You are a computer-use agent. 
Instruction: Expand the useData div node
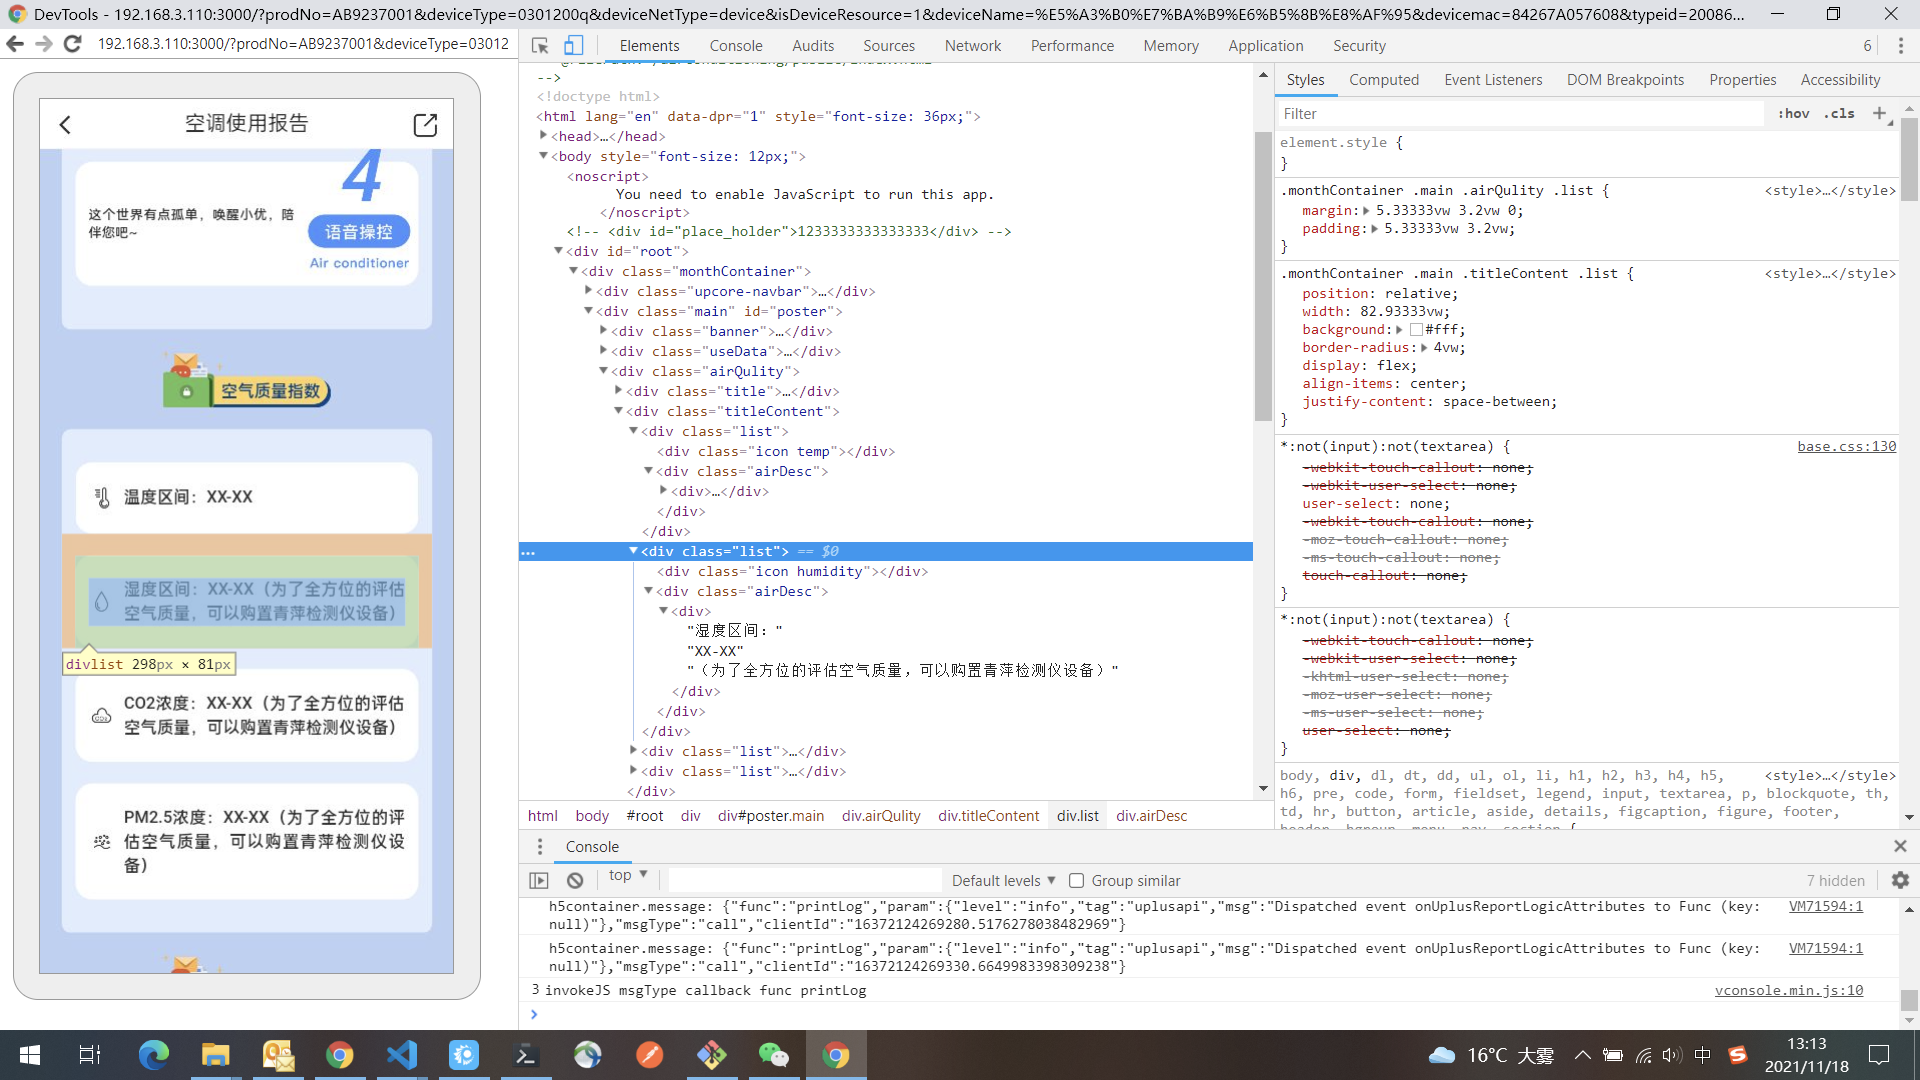click(603, 351)
